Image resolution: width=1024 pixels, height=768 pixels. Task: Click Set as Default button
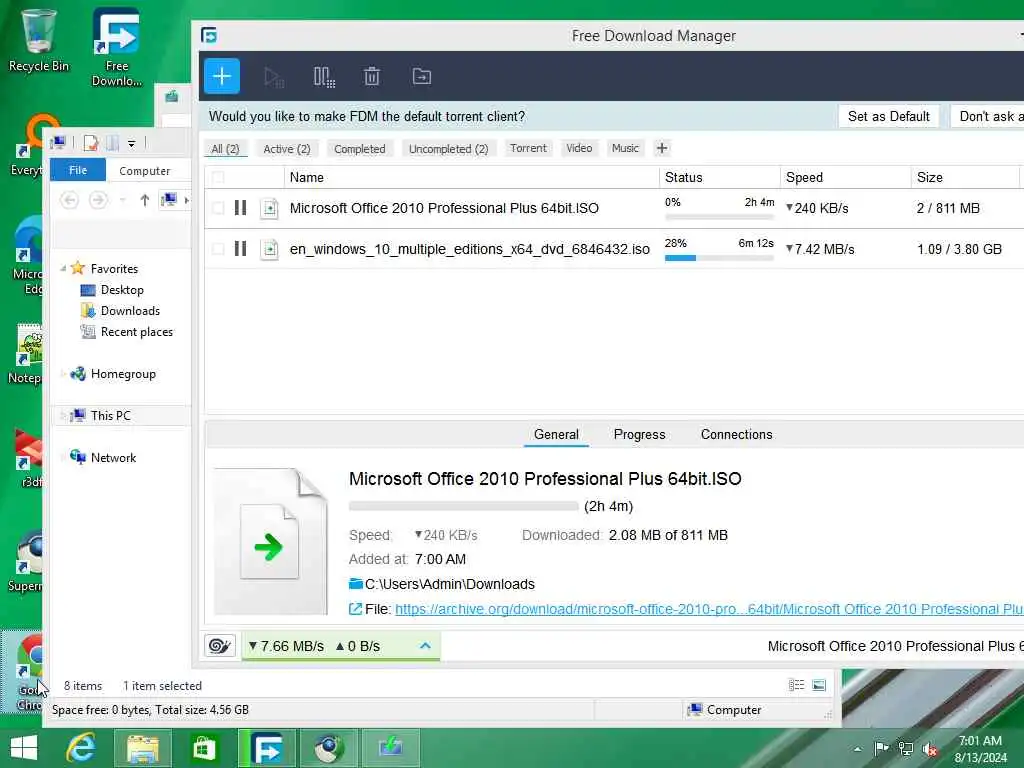point(889,116)
